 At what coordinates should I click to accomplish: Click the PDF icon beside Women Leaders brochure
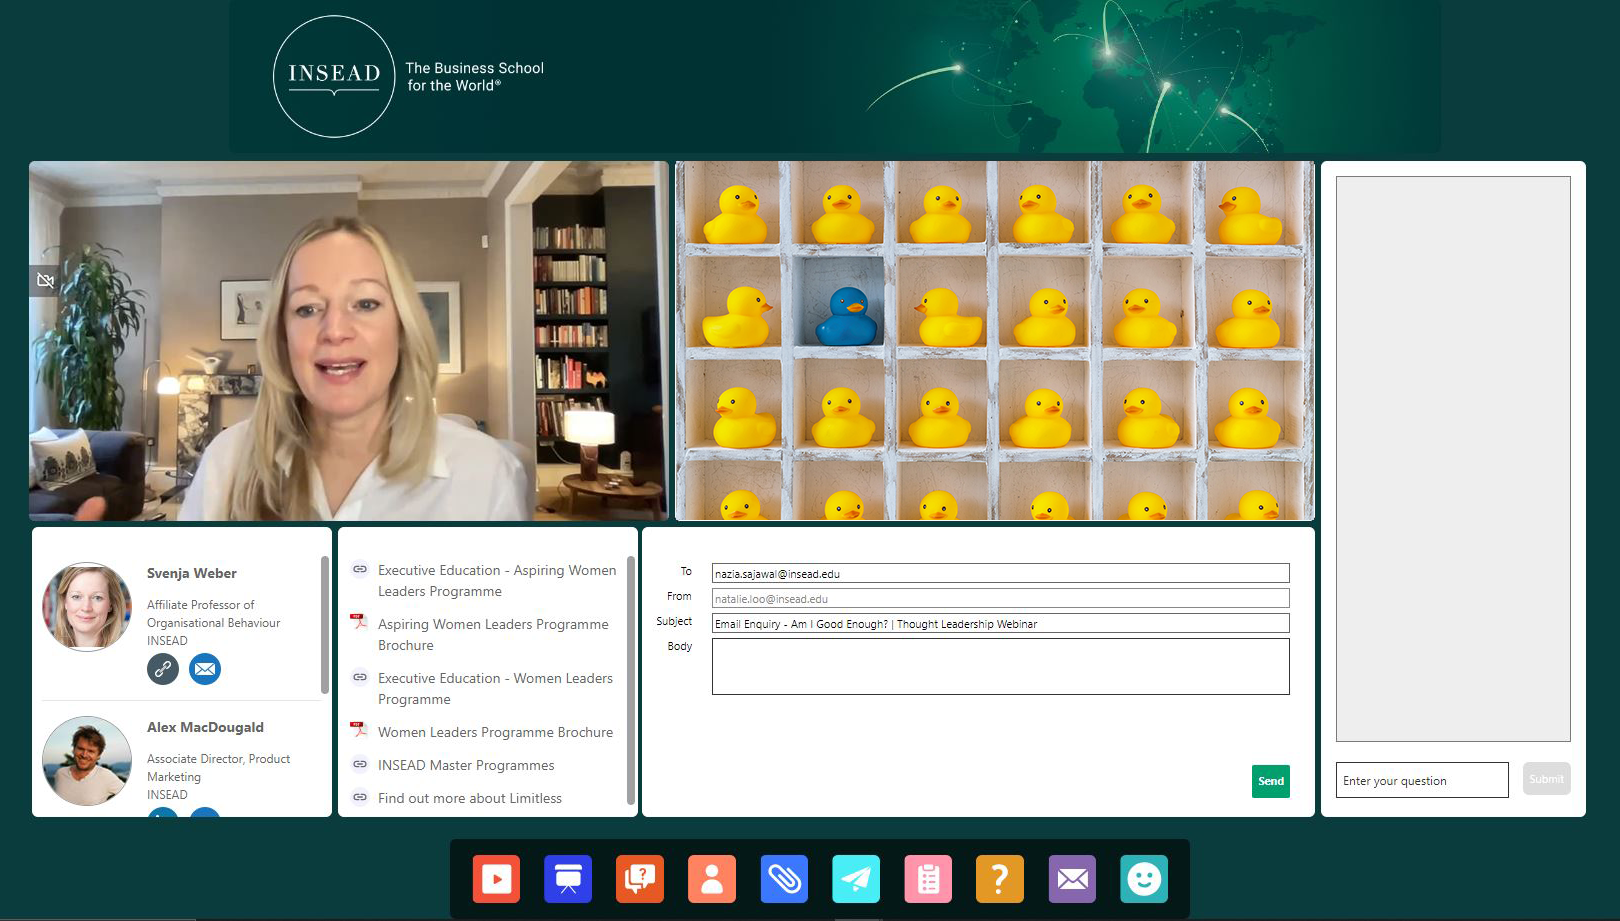[x=359, y=730]
